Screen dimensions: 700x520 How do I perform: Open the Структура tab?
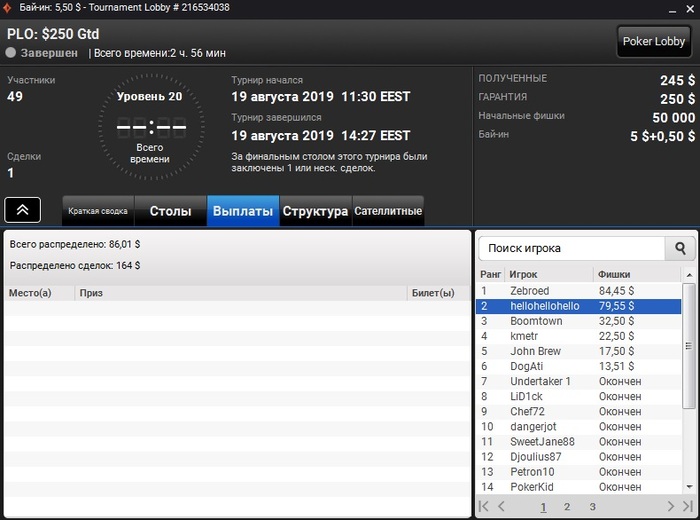pyautogui.click(x=315, y=211)
